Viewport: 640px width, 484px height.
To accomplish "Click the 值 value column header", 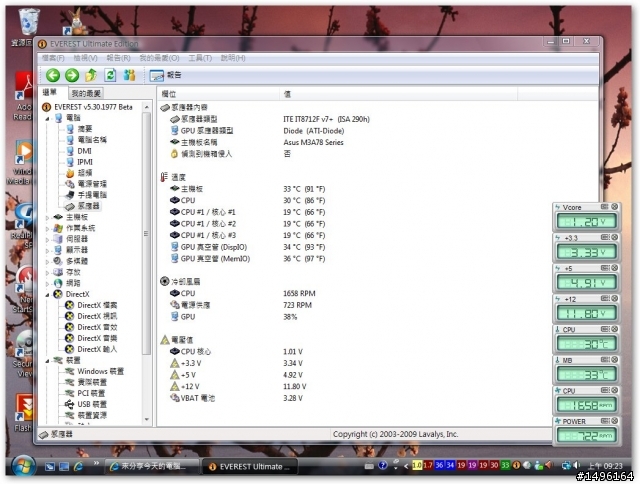I will click(398, 94).
